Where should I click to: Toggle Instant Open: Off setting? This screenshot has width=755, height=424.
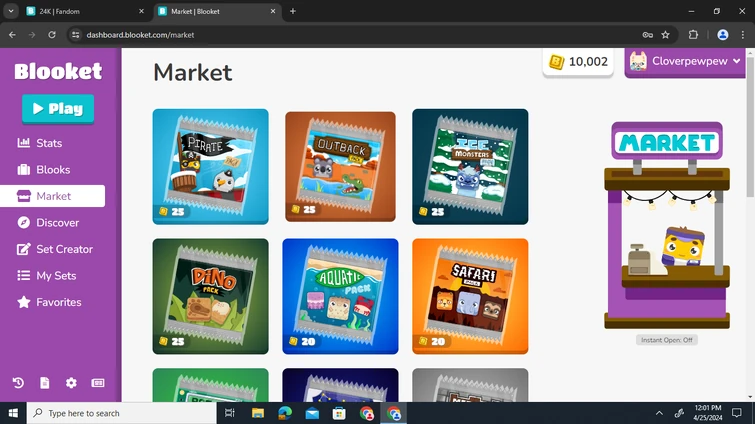pyautogui.click(x=666, y=340)
